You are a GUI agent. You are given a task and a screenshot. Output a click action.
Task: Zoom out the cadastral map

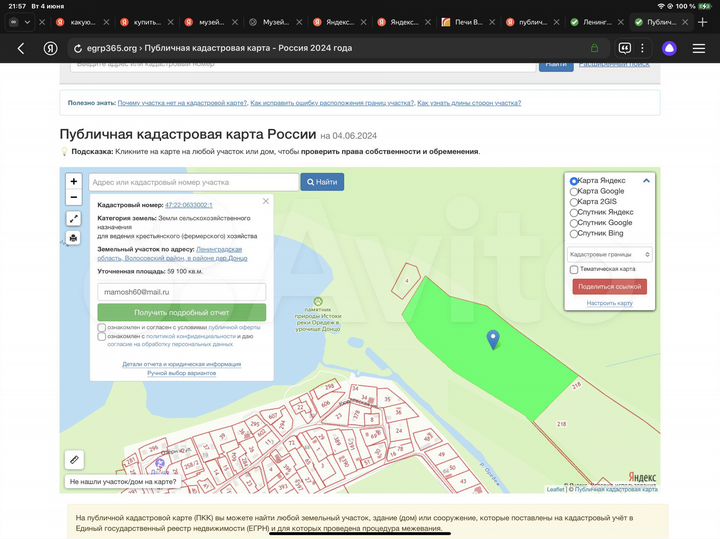[73, 197]
